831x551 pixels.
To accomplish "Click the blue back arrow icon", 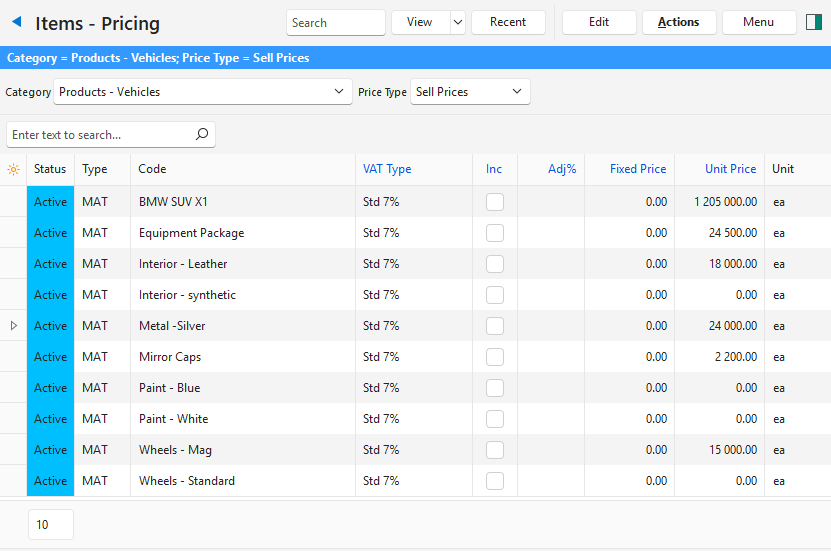I will tap(16, 22).
